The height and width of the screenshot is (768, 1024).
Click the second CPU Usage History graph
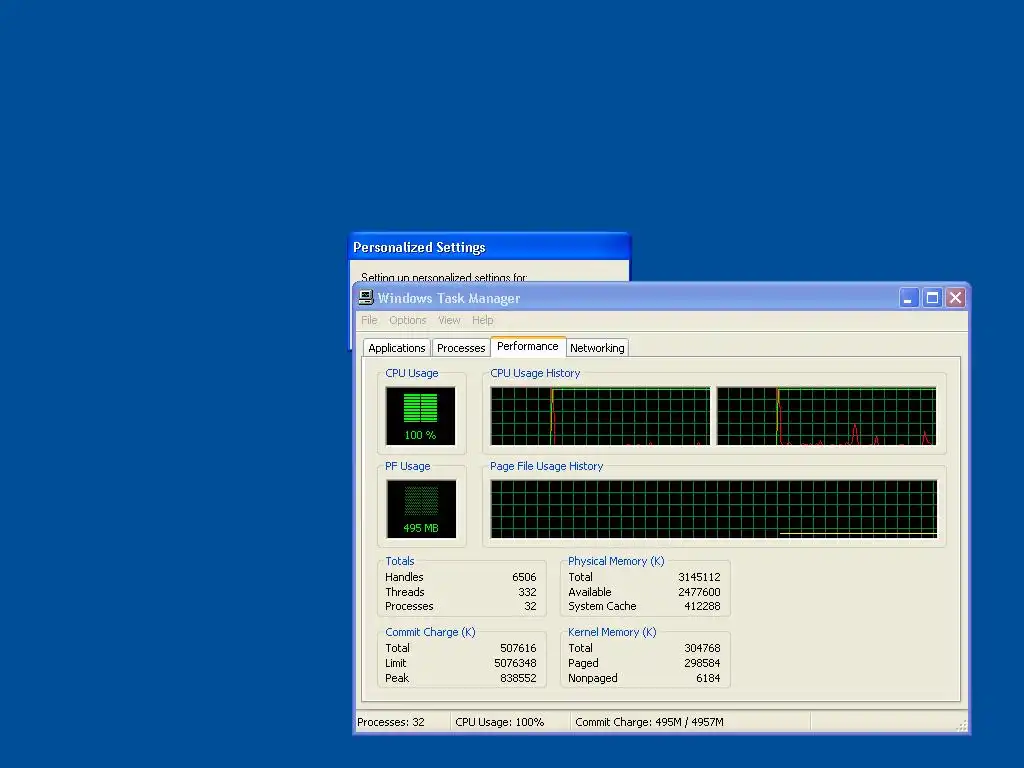click(x=827, y=416)
